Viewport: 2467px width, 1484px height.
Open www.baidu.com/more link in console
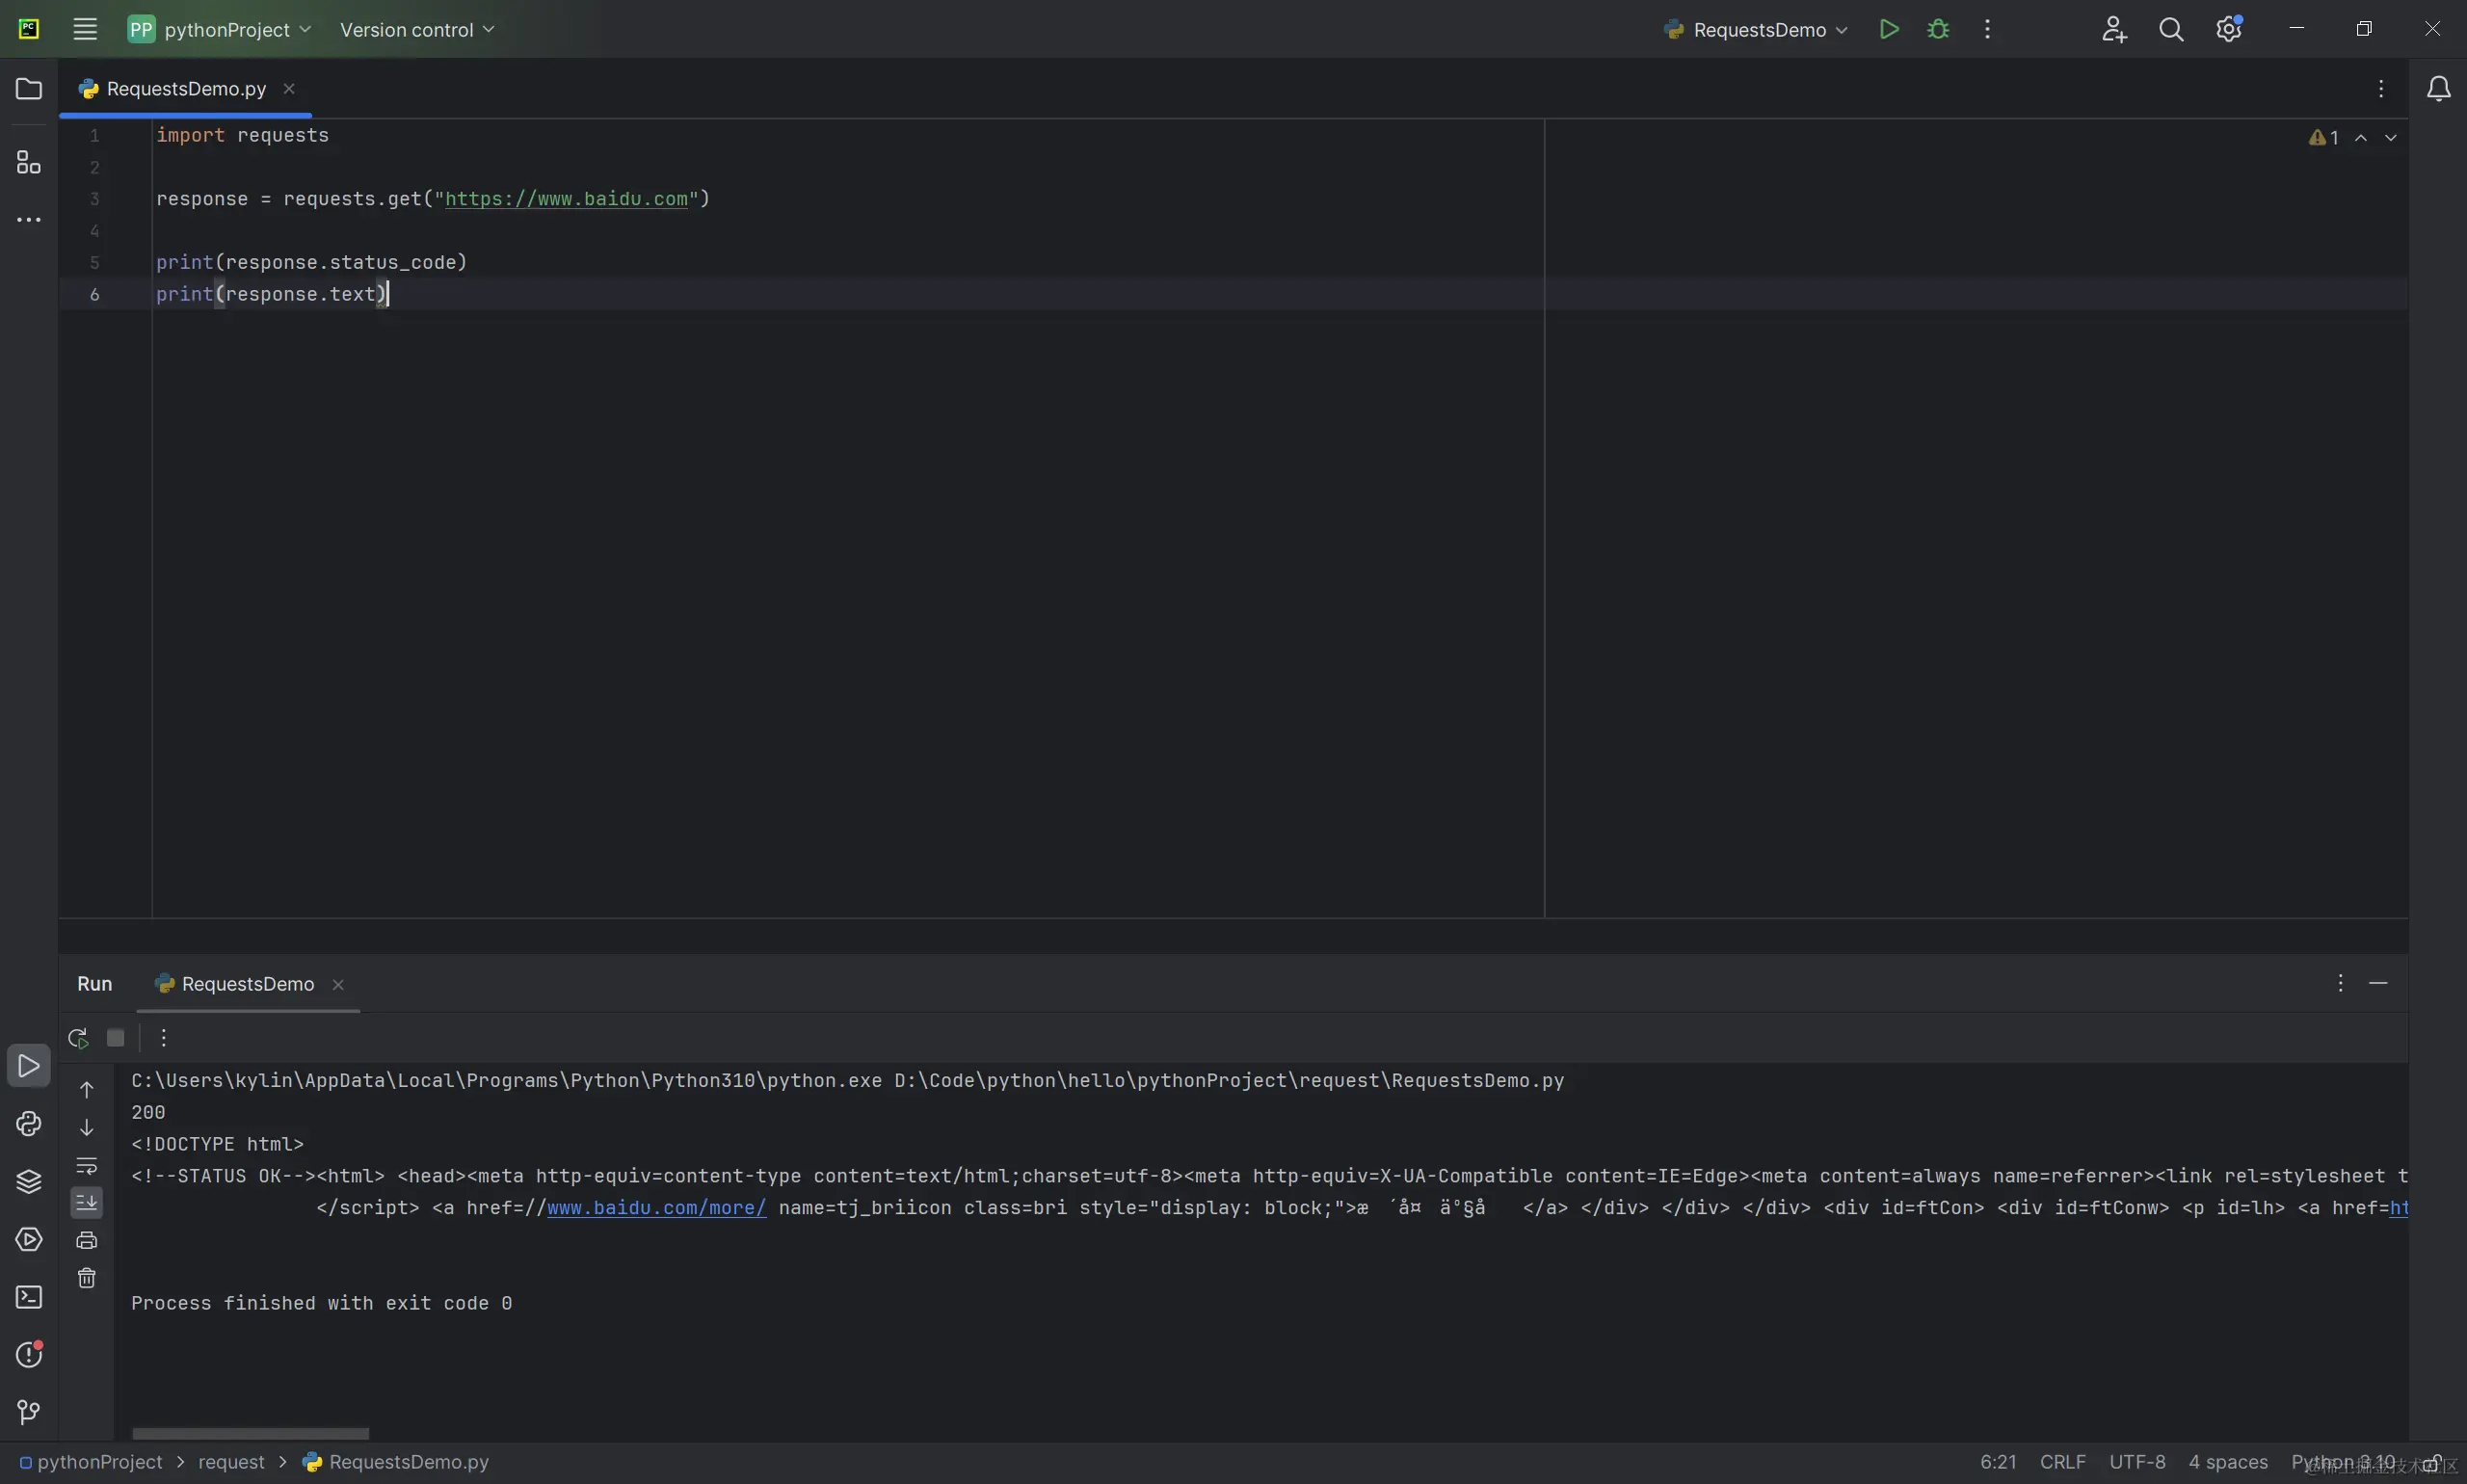click(656, 1207)
